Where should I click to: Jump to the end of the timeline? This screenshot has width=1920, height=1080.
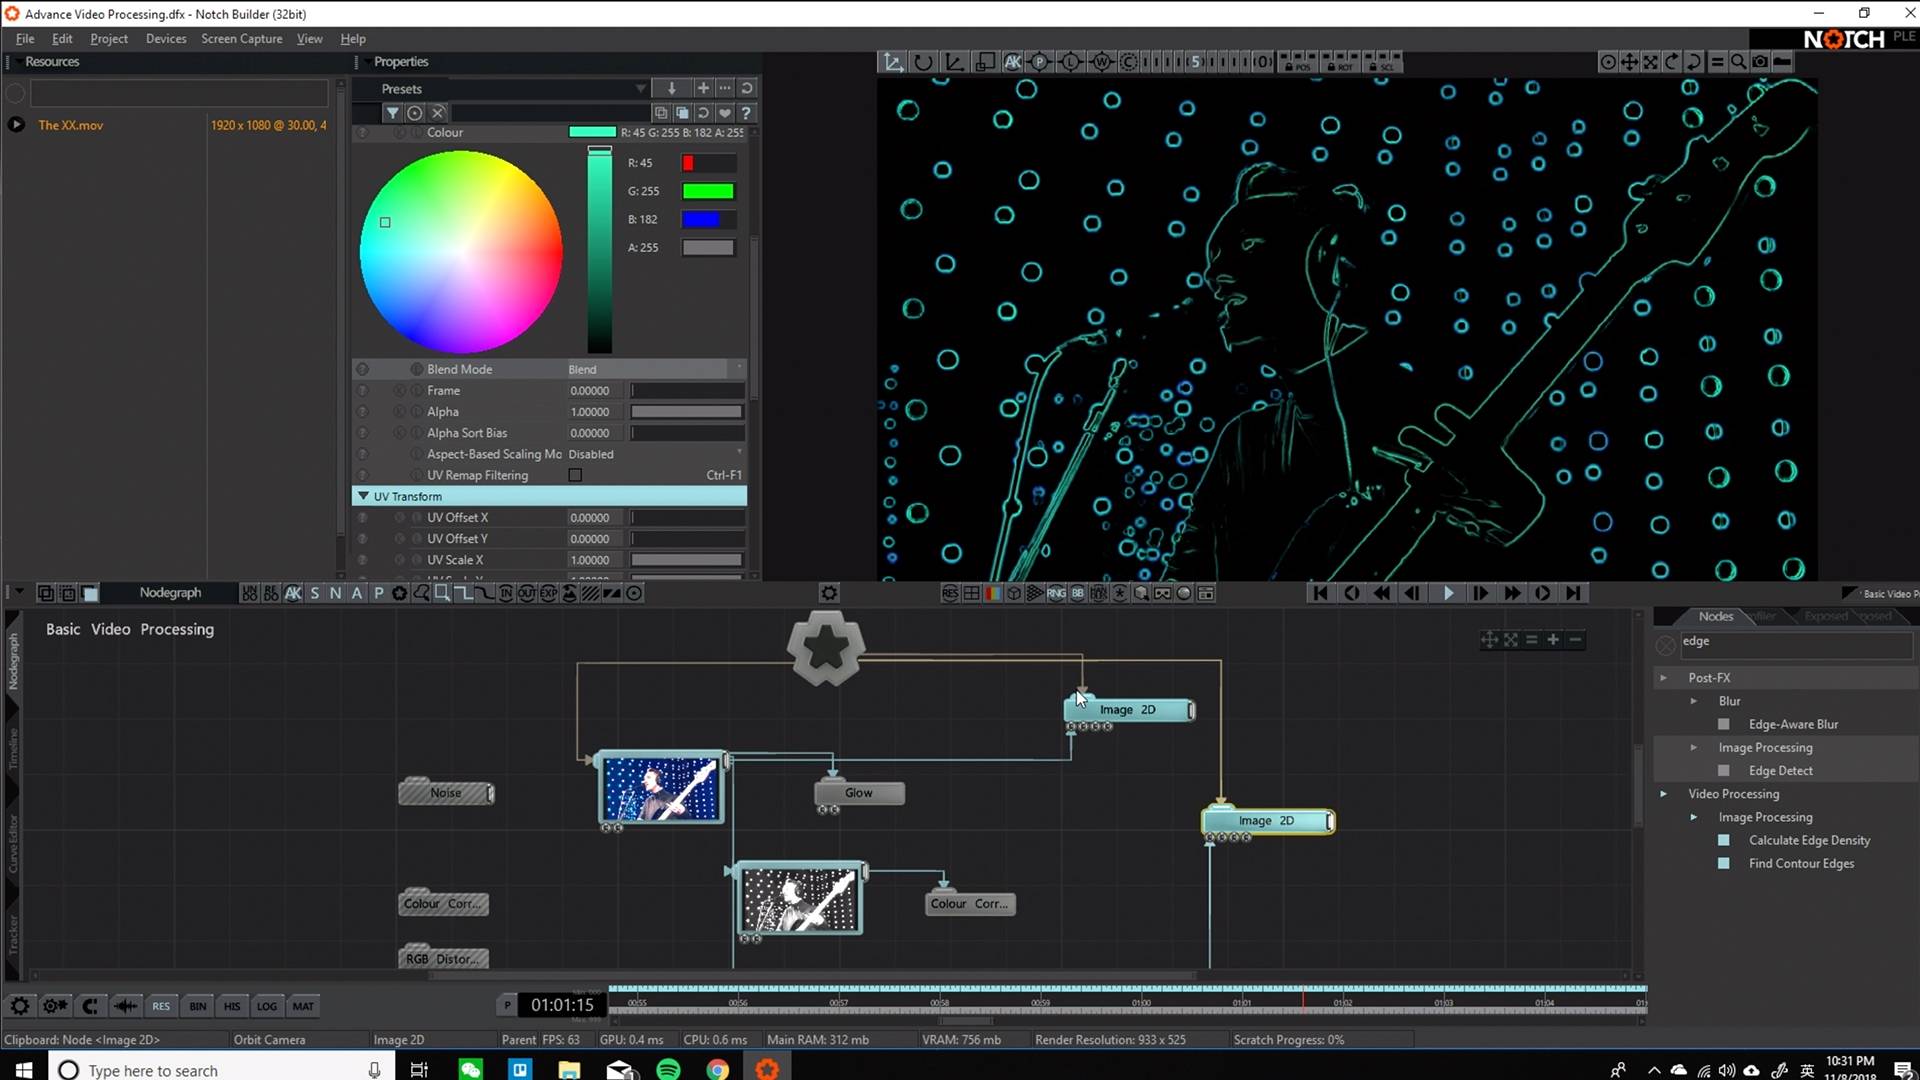1574,593
